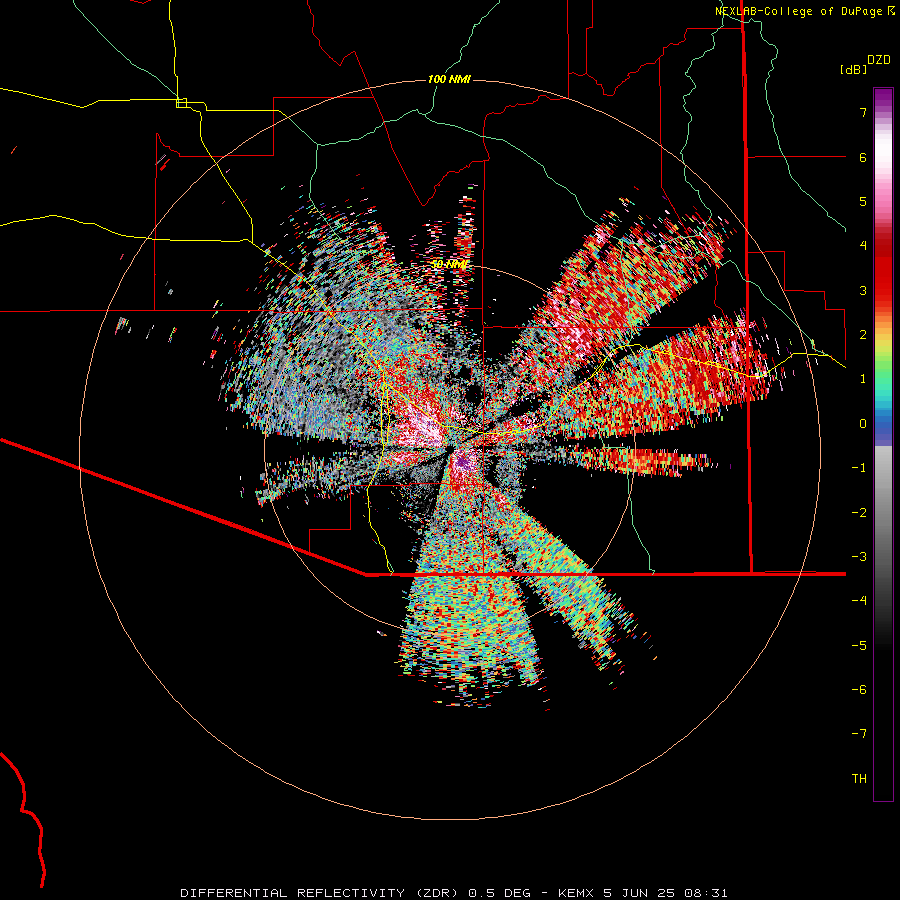Click the -1 value on color scale
900x900 pixels.
point(859,468)
